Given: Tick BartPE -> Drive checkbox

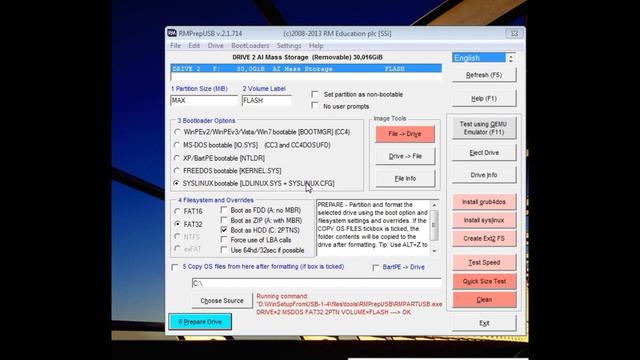Looking at the screenshot, I should (x=376, y=267).
